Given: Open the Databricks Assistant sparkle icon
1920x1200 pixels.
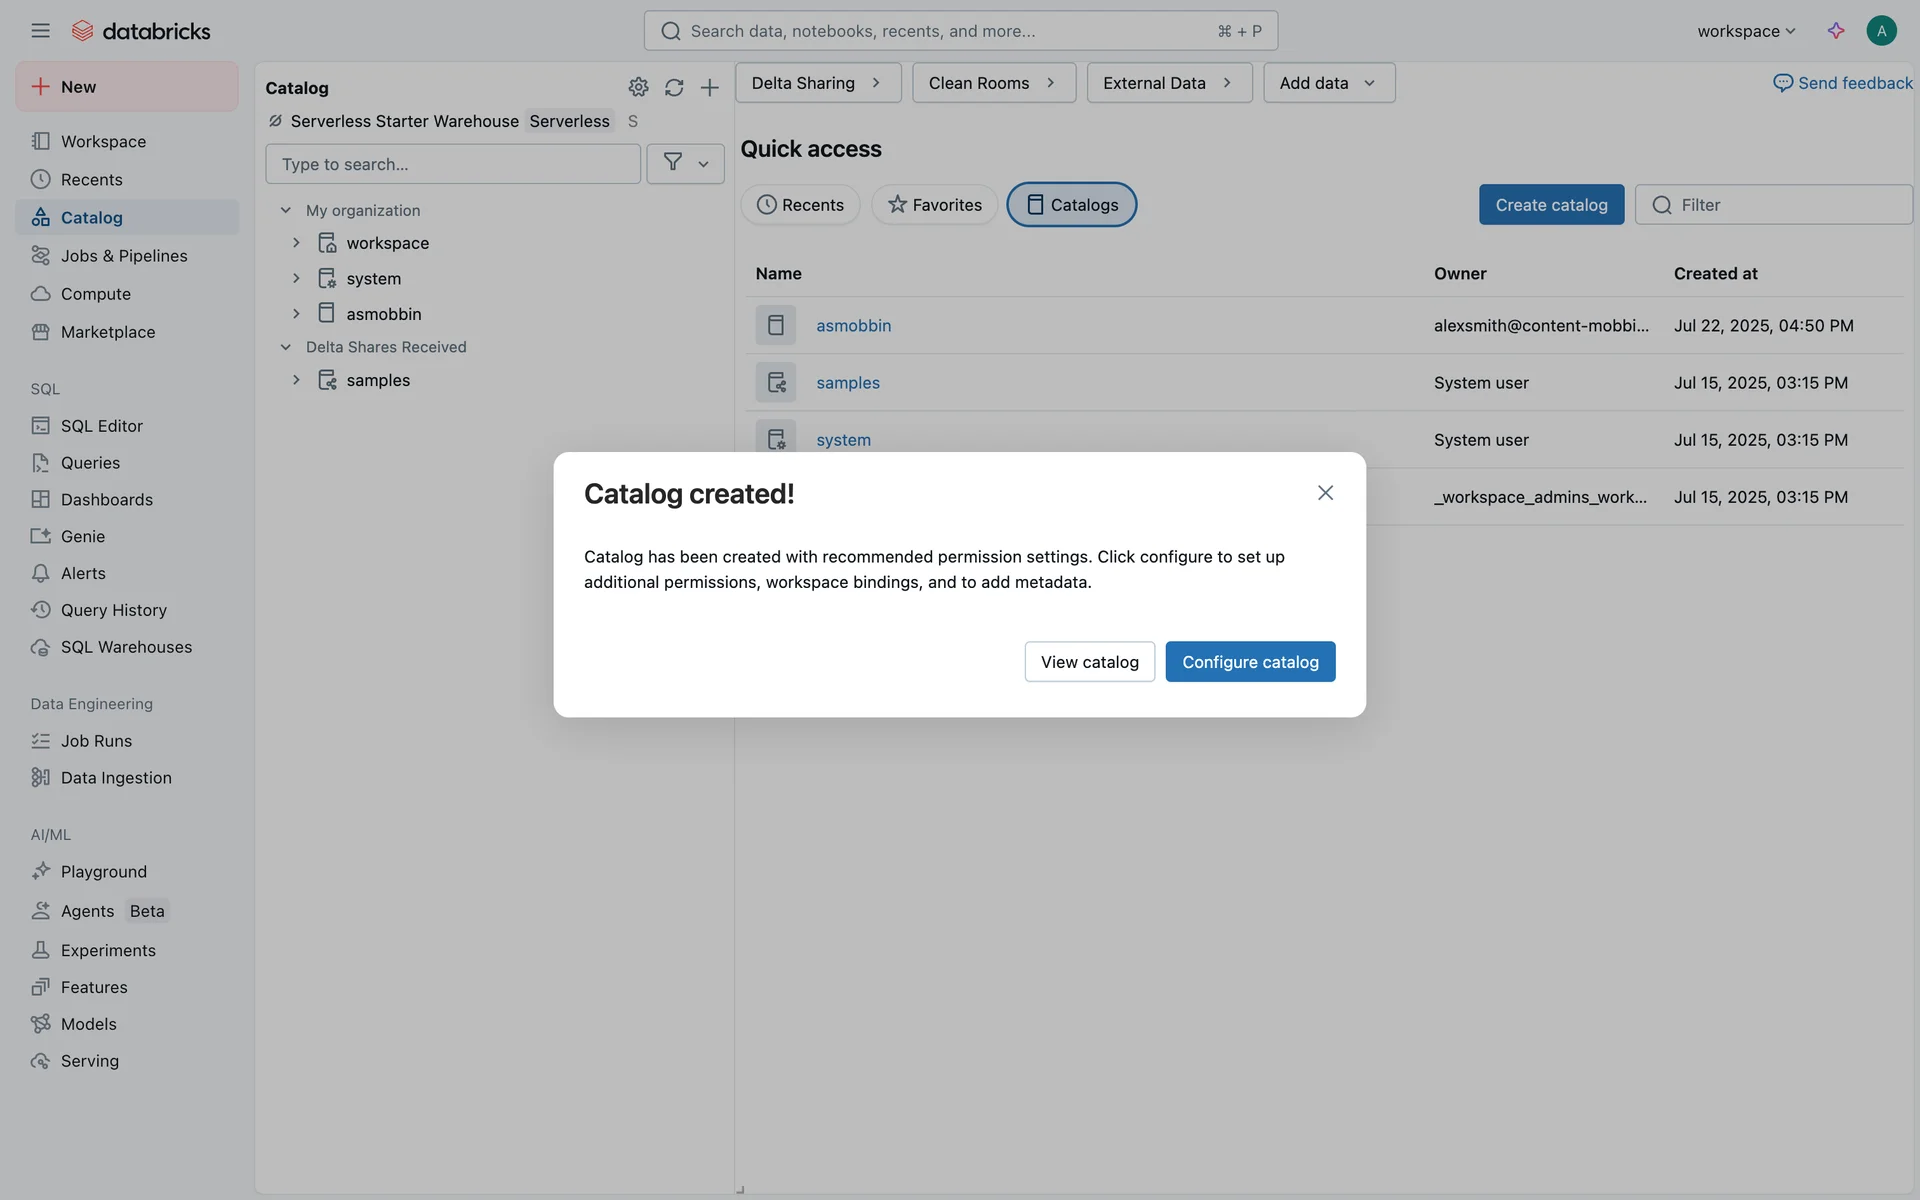Looking at the screenshot, I should pyautogui.click(x=1836, y=31).
